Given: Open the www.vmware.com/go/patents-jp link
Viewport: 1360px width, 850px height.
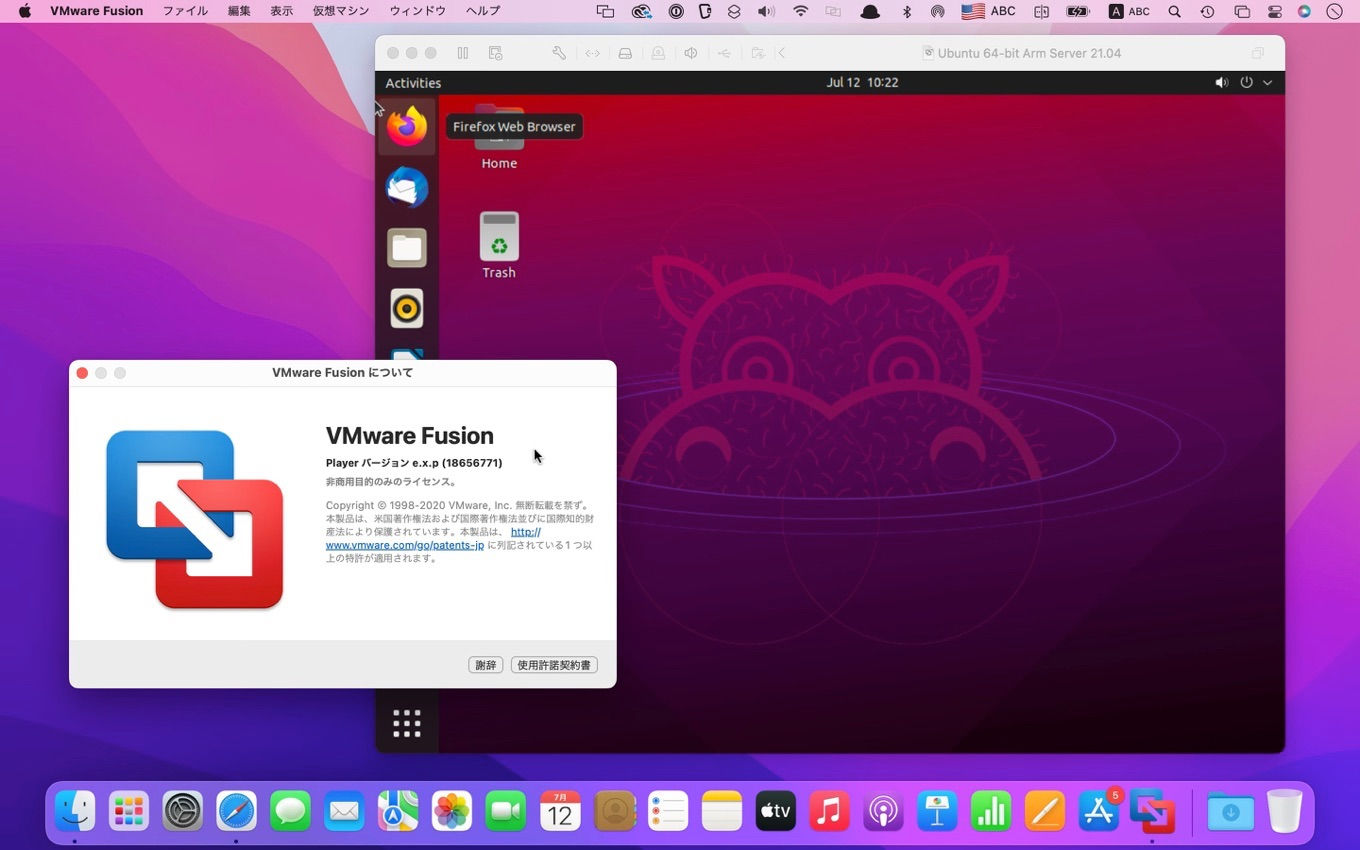Looking at the screenshot, I should (405, 545).
